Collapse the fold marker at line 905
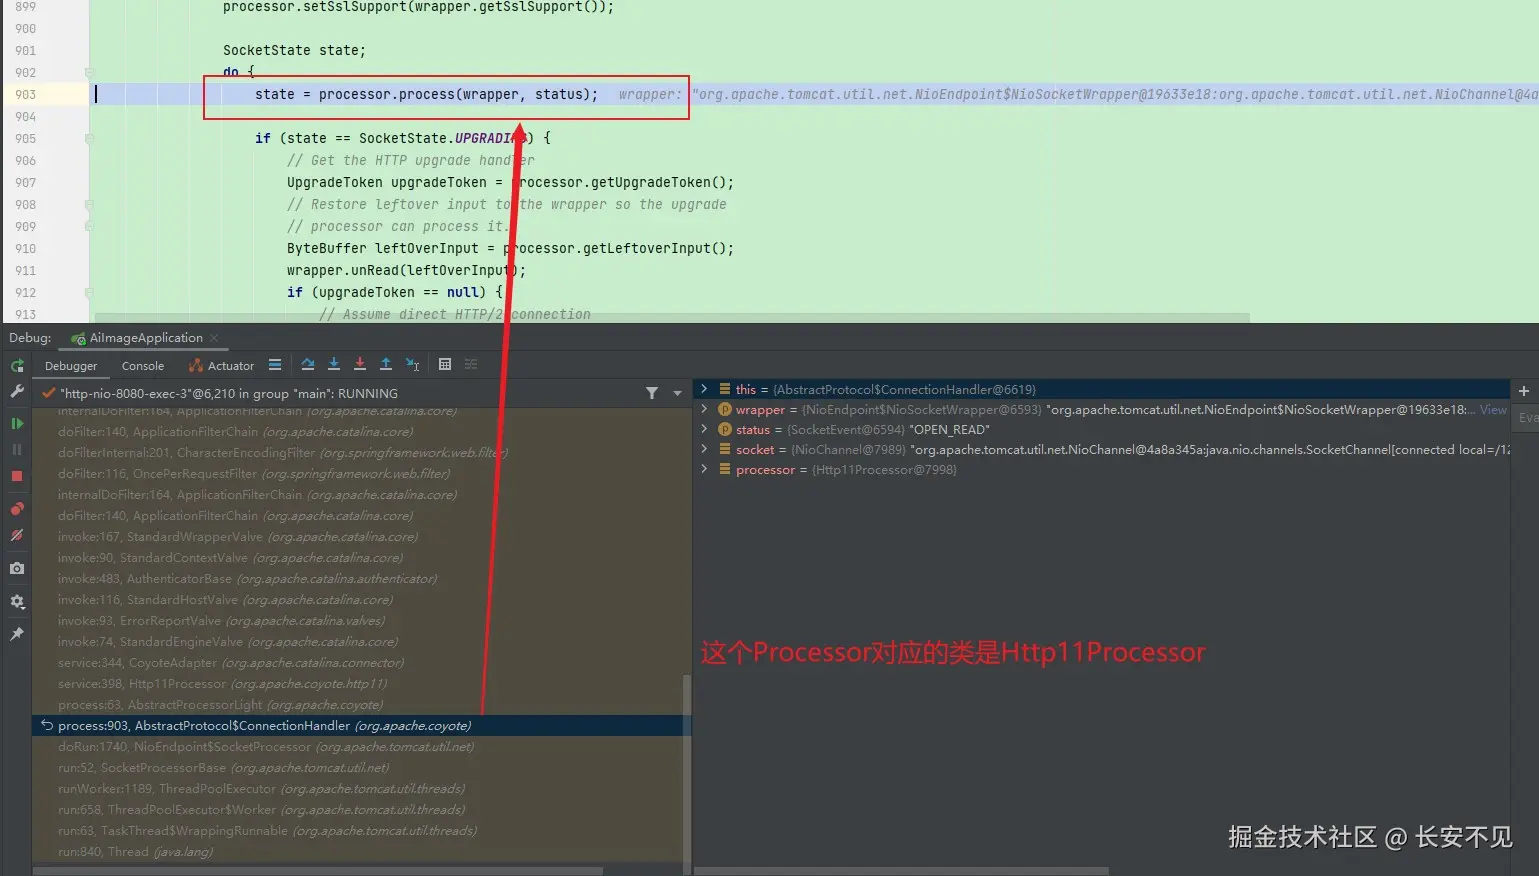 pos(89,138)
